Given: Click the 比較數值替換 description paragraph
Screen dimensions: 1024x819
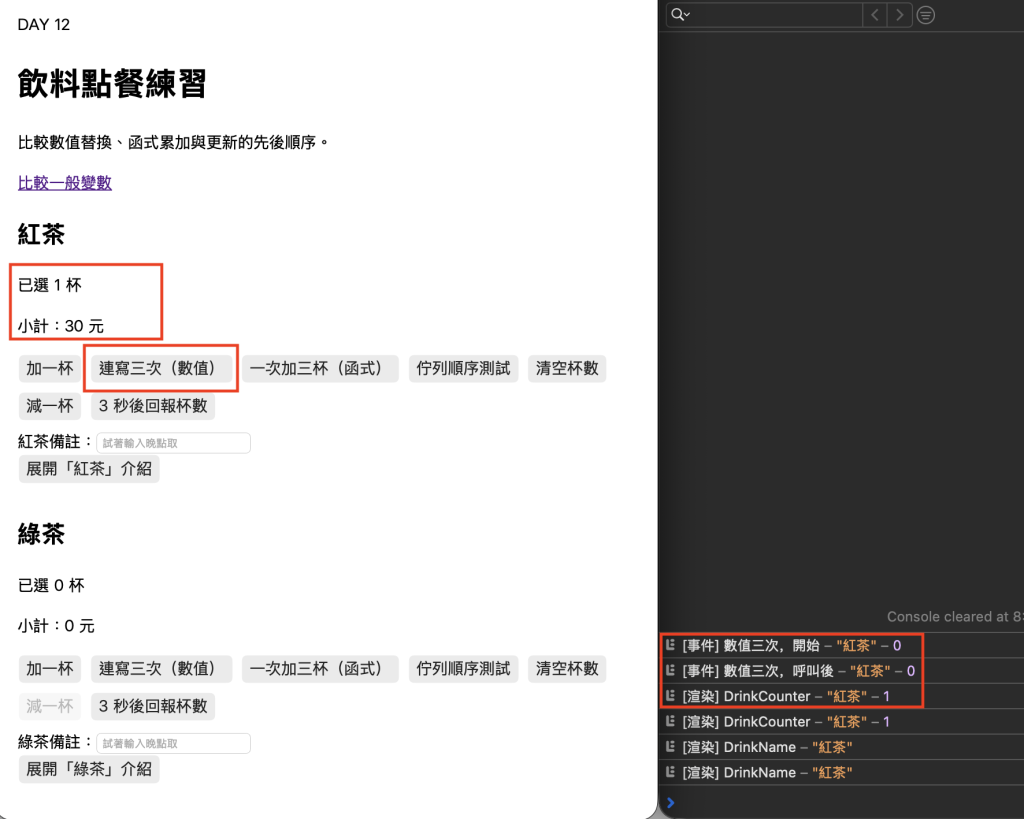Looking at the screenshot, I should tap(173, 142).
